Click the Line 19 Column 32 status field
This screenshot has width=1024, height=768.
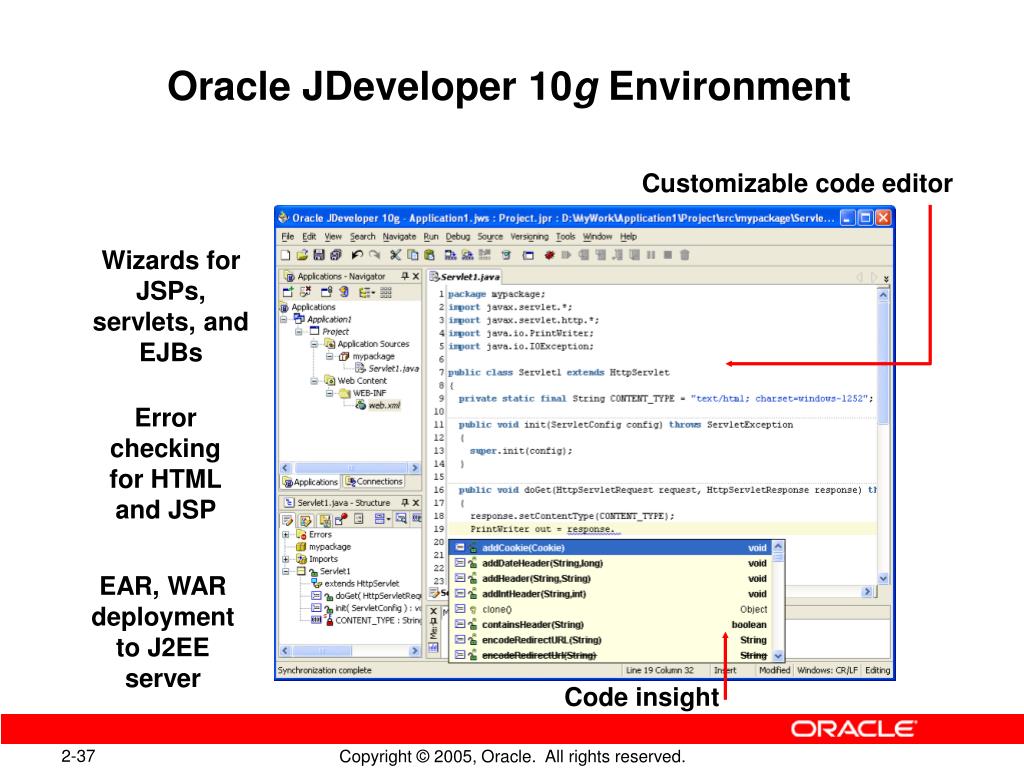click(660, 670)
